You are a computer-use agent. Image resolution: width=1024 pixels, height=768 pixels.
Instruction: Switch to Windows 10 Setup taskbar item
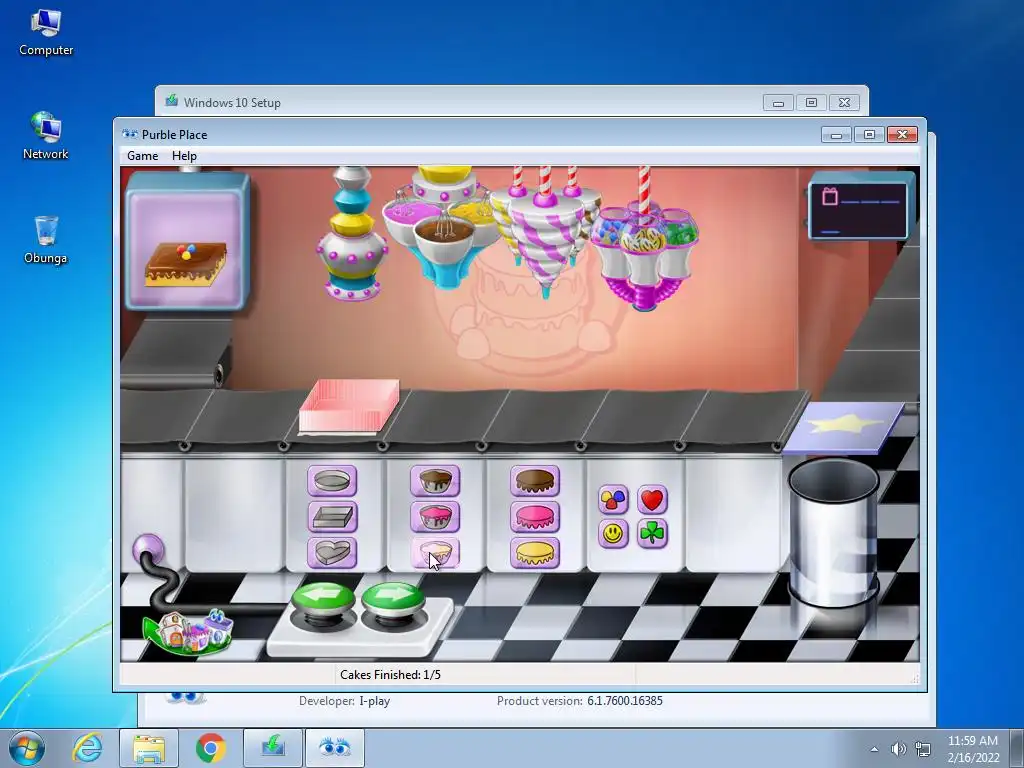click(x=273, y=748)
